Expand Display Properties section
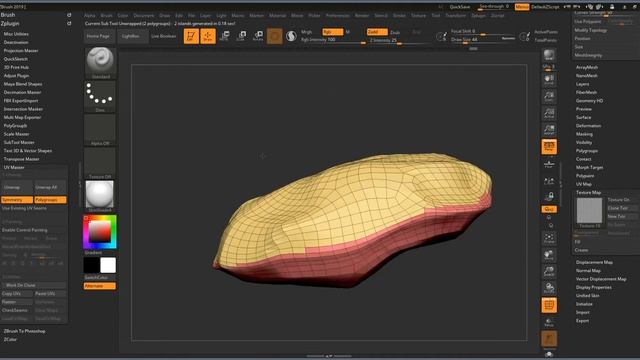The height and width of the screenshot is (360, 640). 593,287
